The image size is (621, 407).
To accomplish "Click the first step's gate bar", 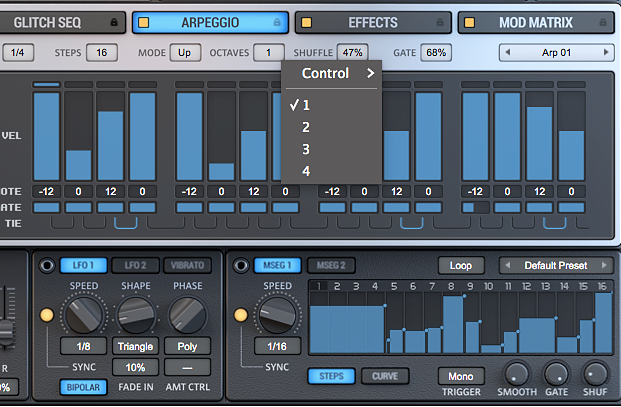I will pyautogui.click(x=46, y=207).
